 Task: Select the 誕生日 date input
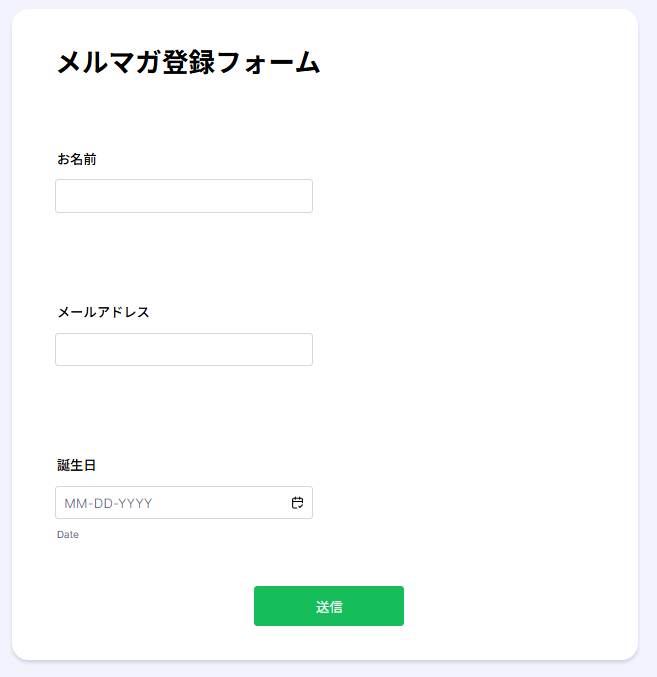pos(170,503)
